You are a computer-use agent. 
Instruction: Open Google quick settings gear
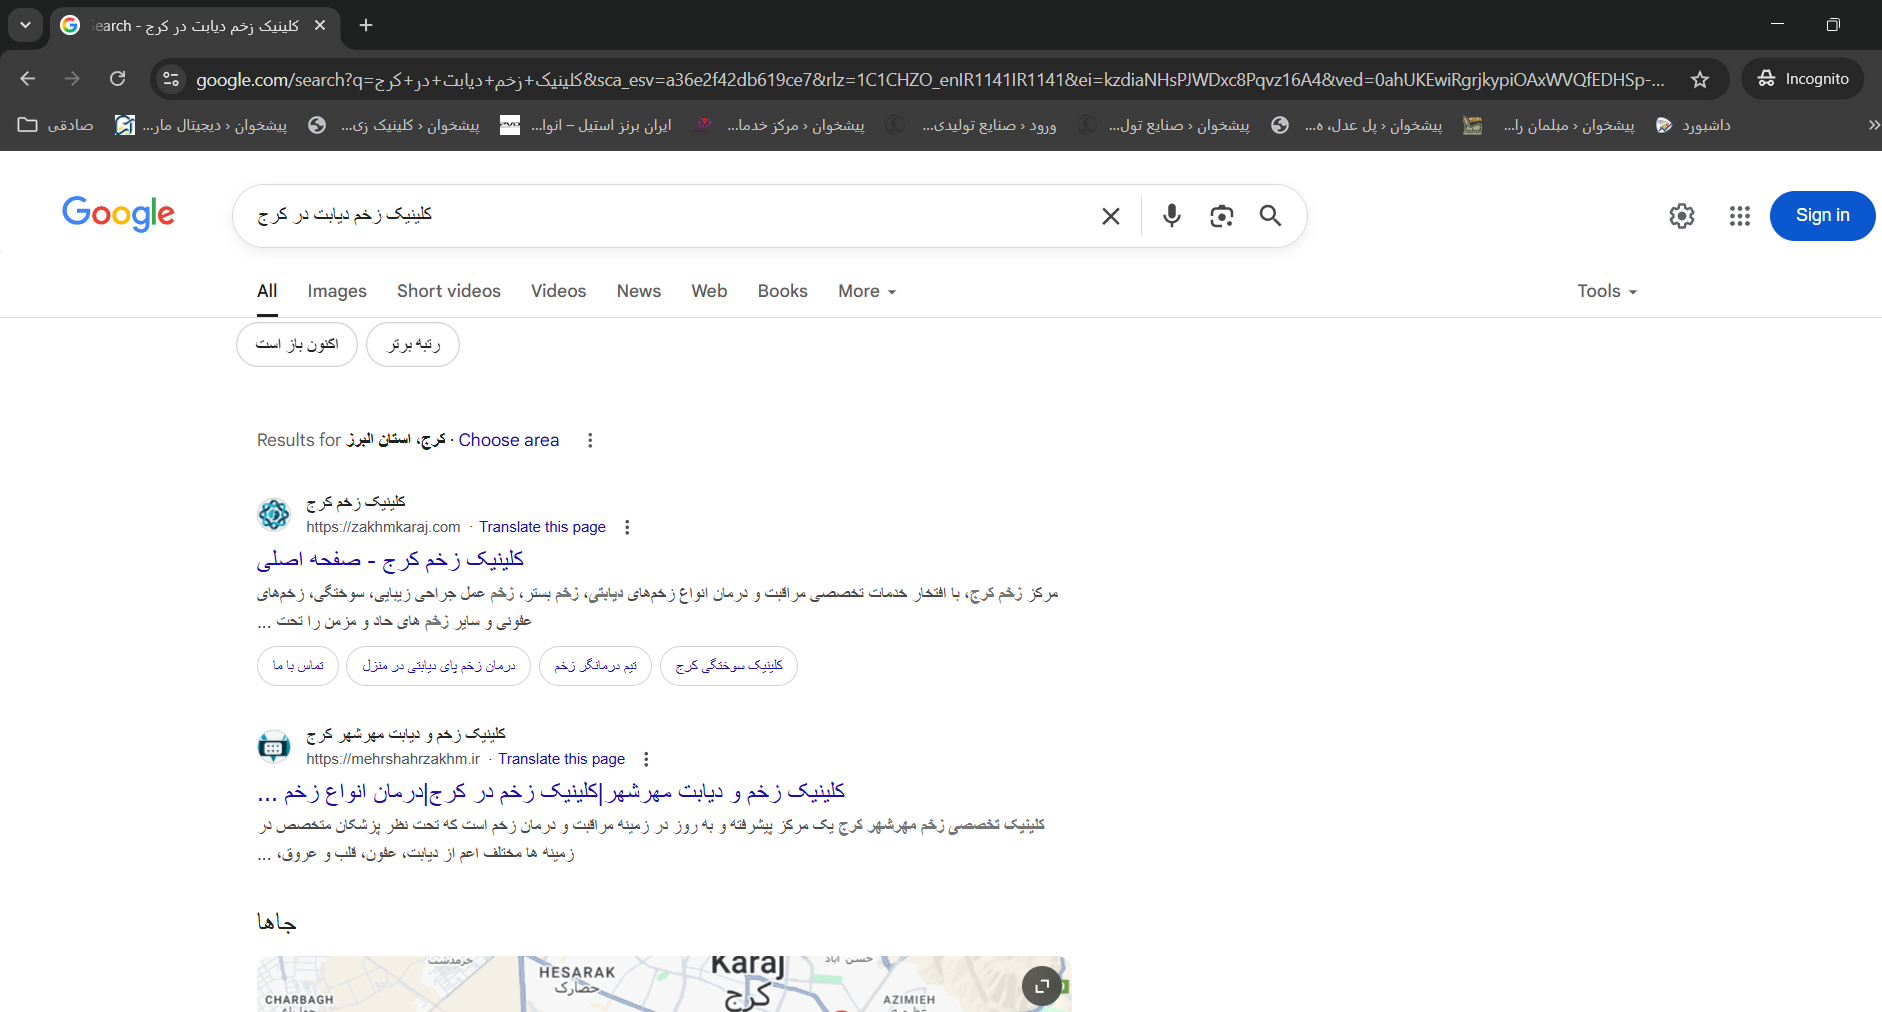[x=1682, y=216]
